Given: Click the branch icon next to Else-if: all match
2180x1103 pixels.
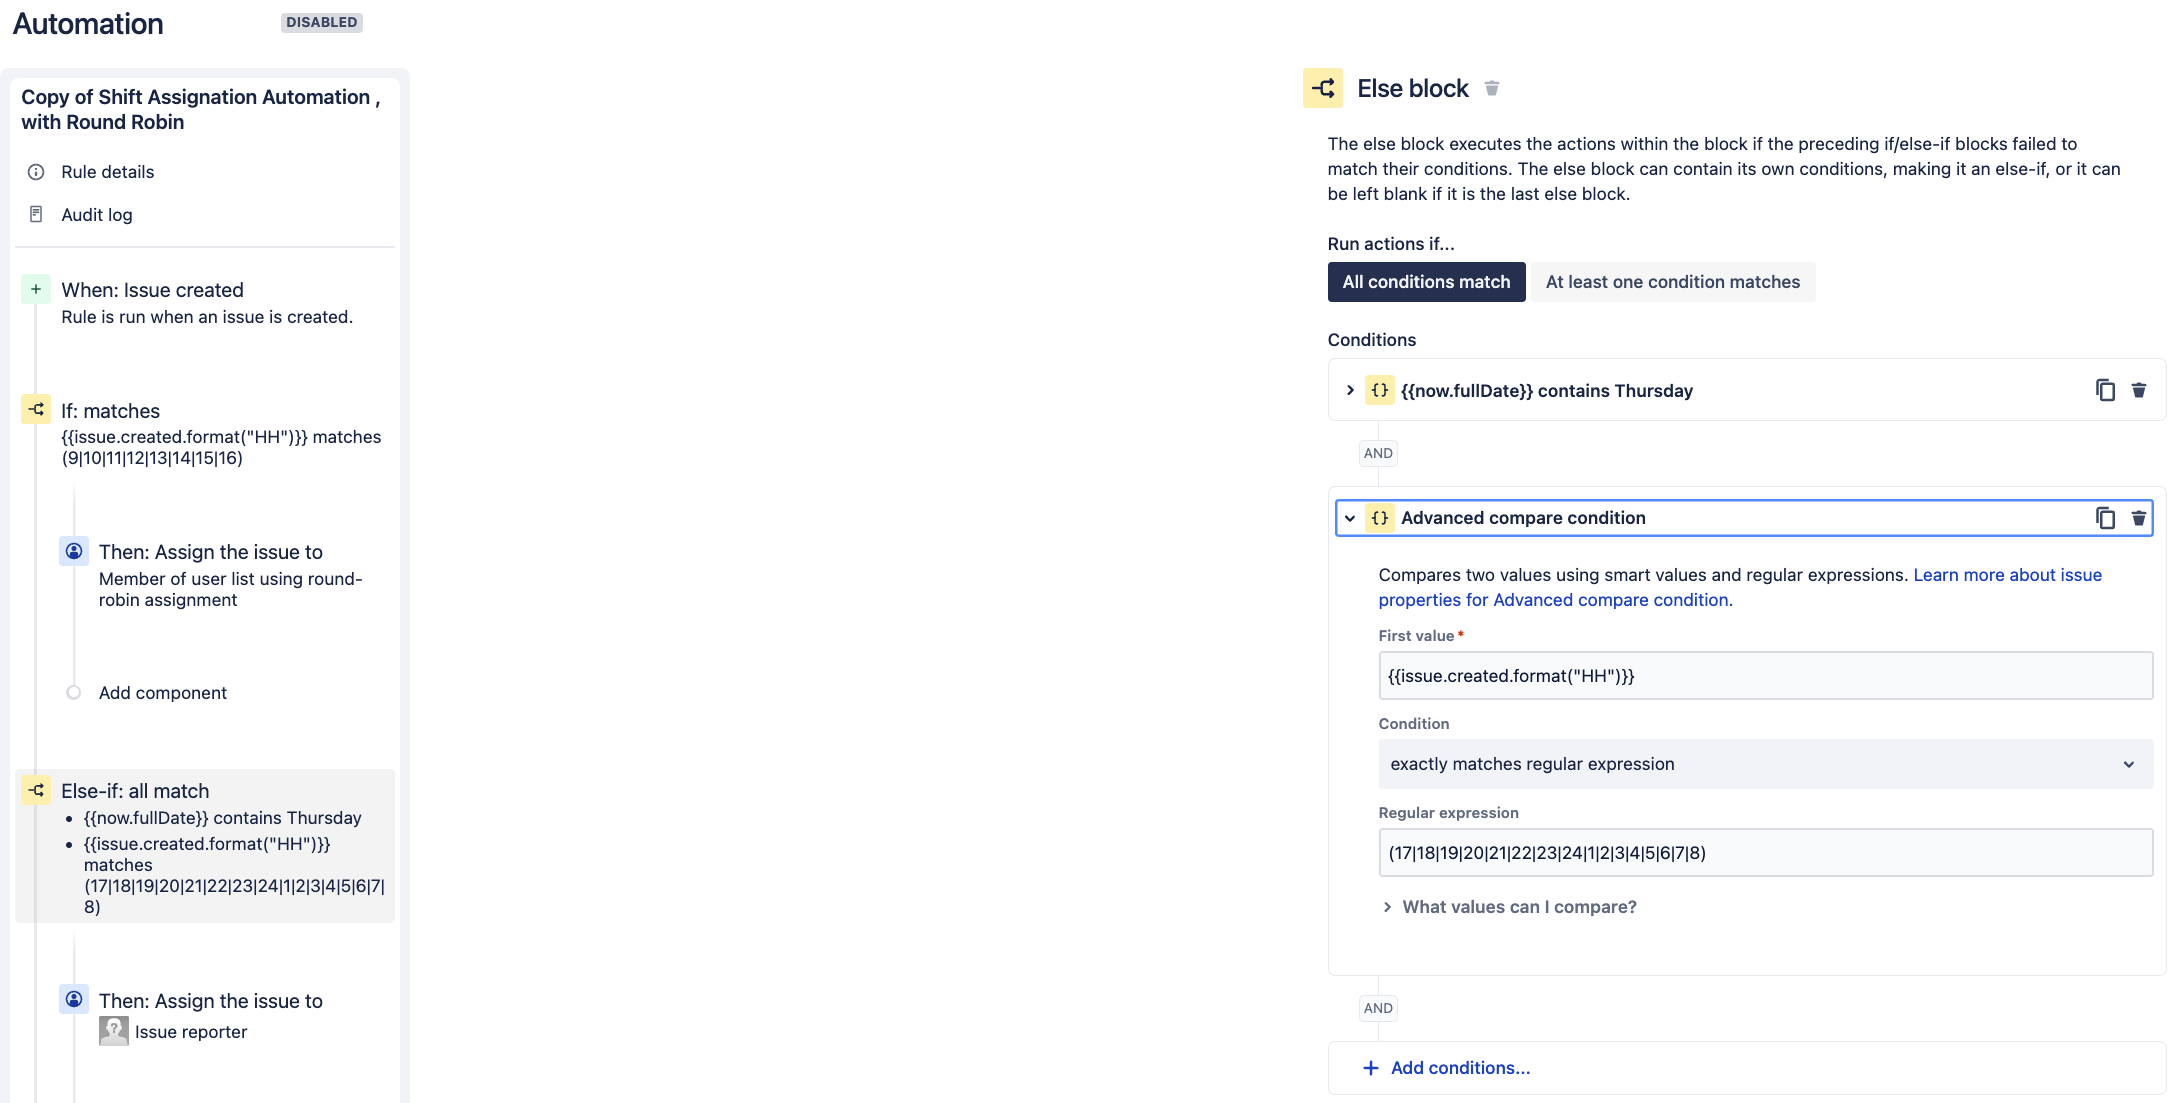Looking at the screenshot, I should click(x=36, y=790).
